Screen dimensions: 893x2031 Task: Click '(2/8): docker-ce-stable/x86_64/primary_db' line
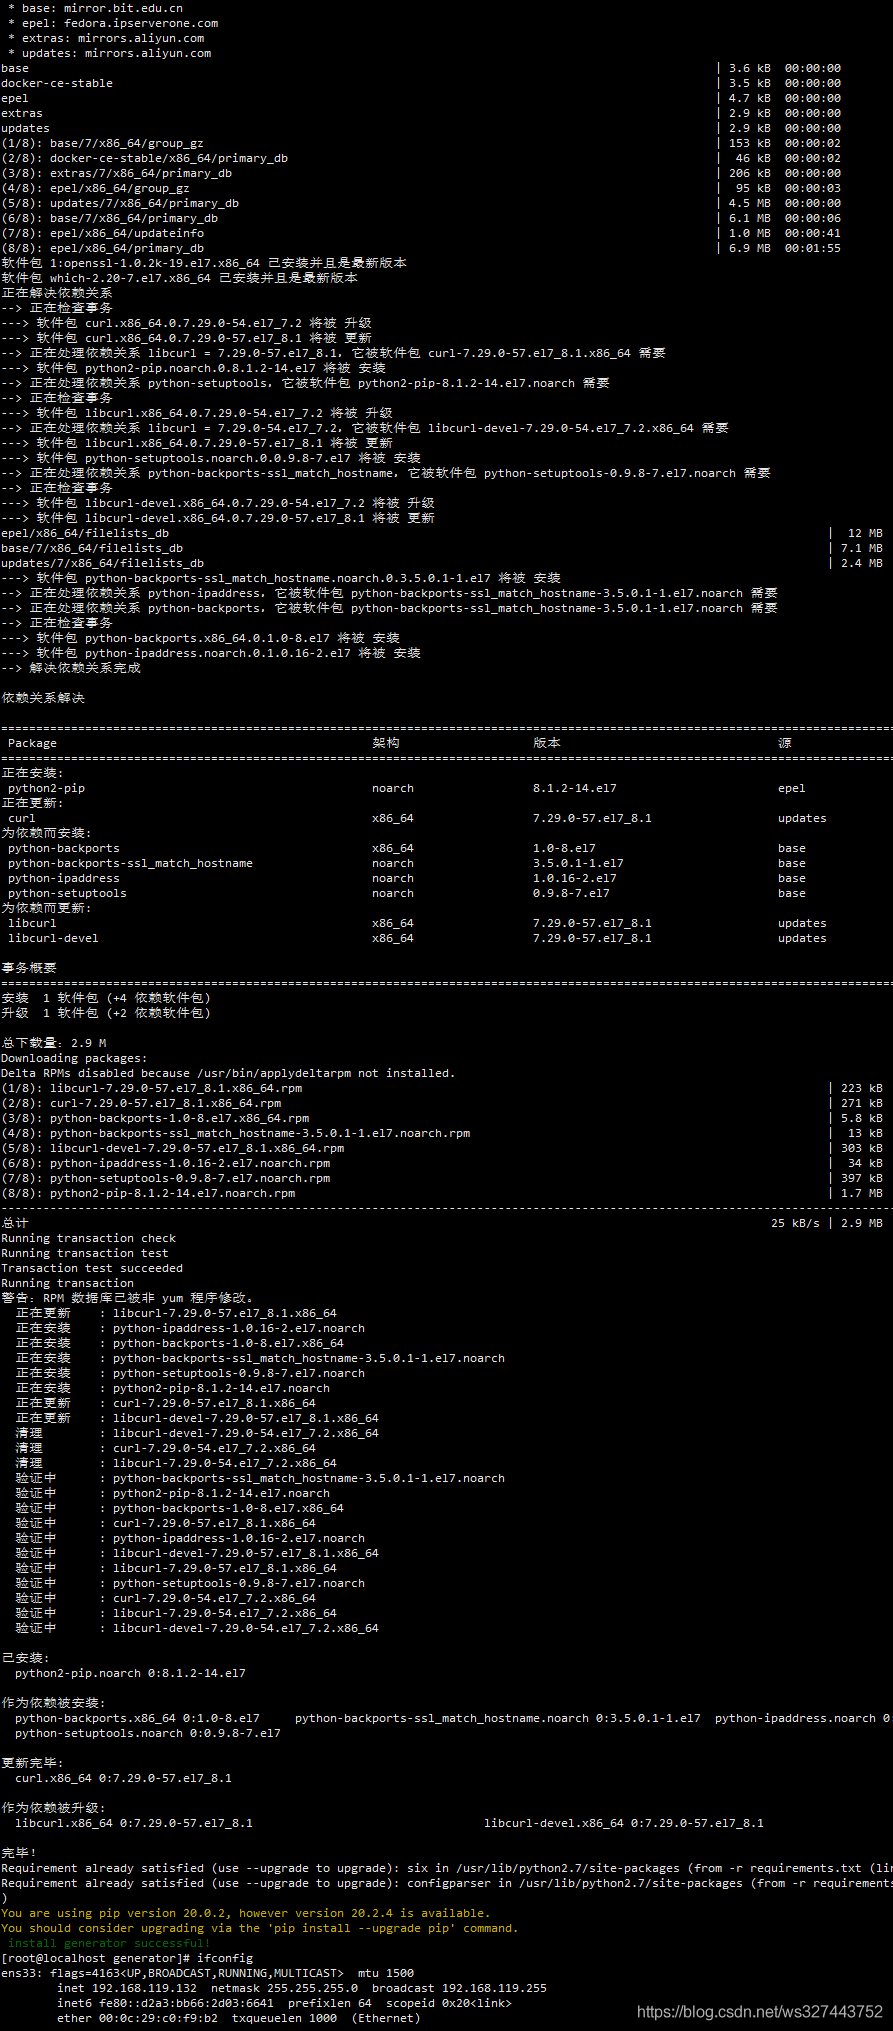click(144, 158)
